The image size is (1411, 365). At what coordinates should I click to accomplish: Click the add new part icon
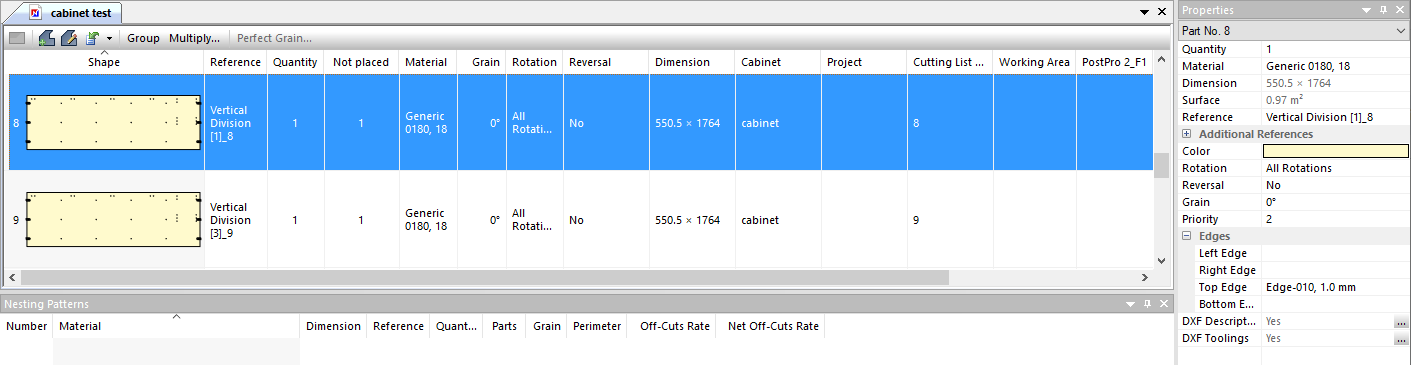click(46, 38)
